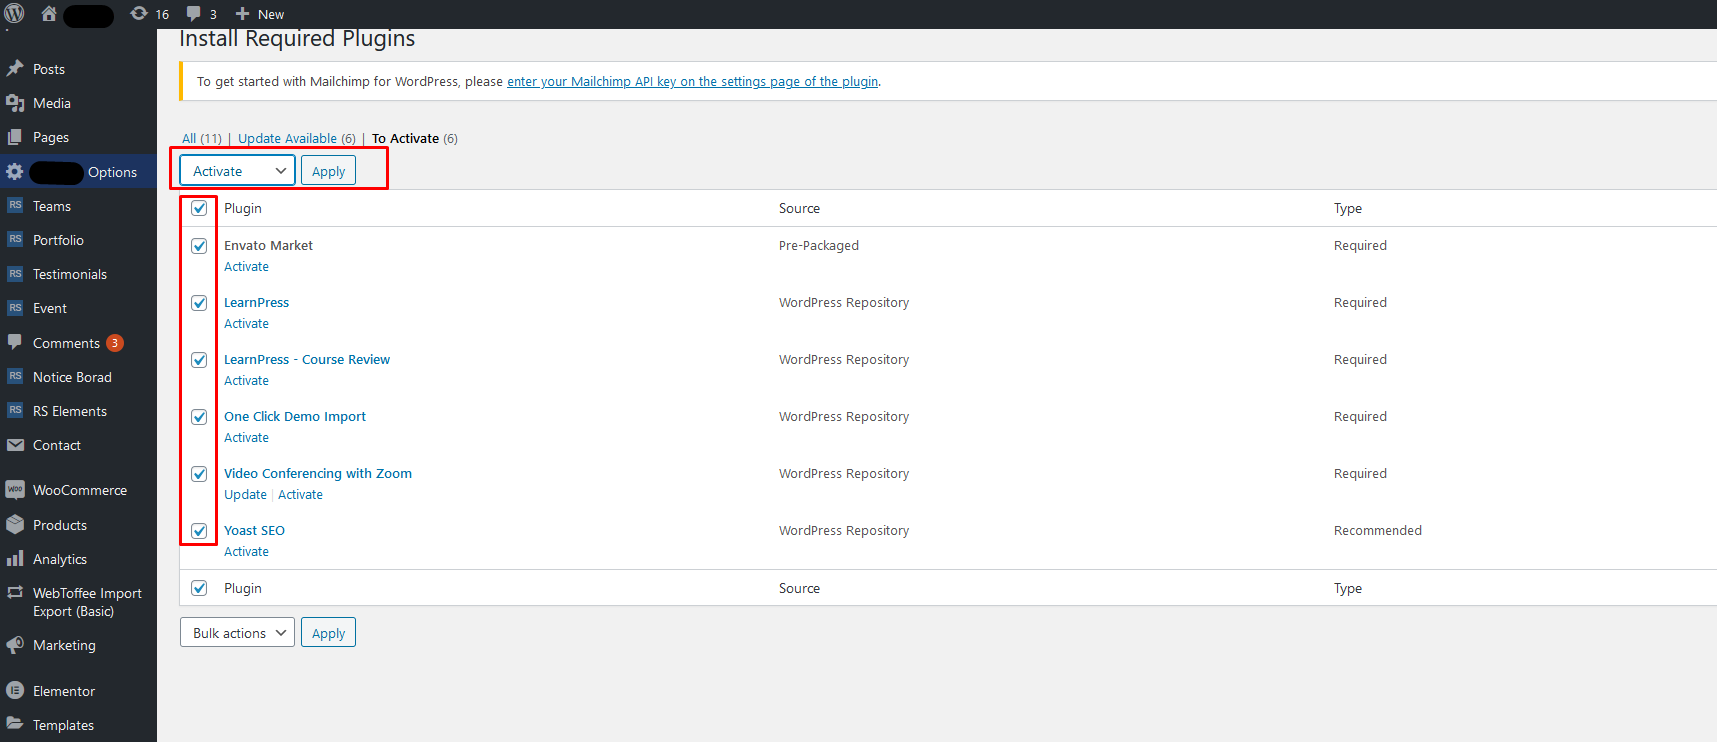Click Activate under Yoast SEO

point(246,552)
